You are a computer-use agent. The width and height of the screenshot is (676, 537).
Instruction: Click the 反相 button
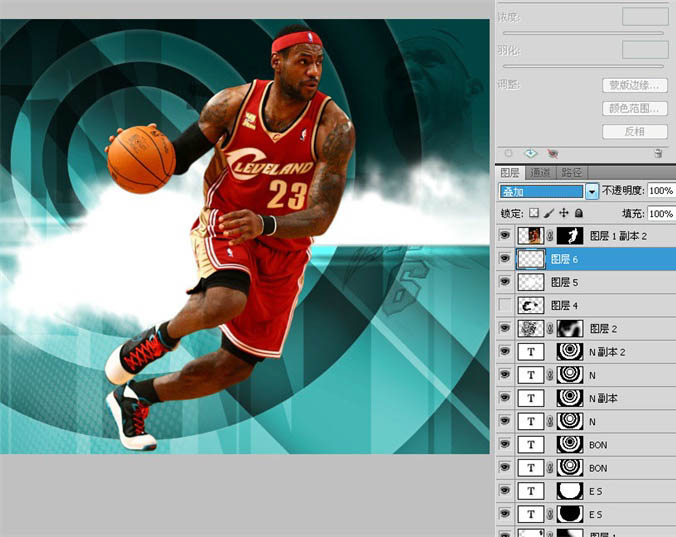pos(635,131)
